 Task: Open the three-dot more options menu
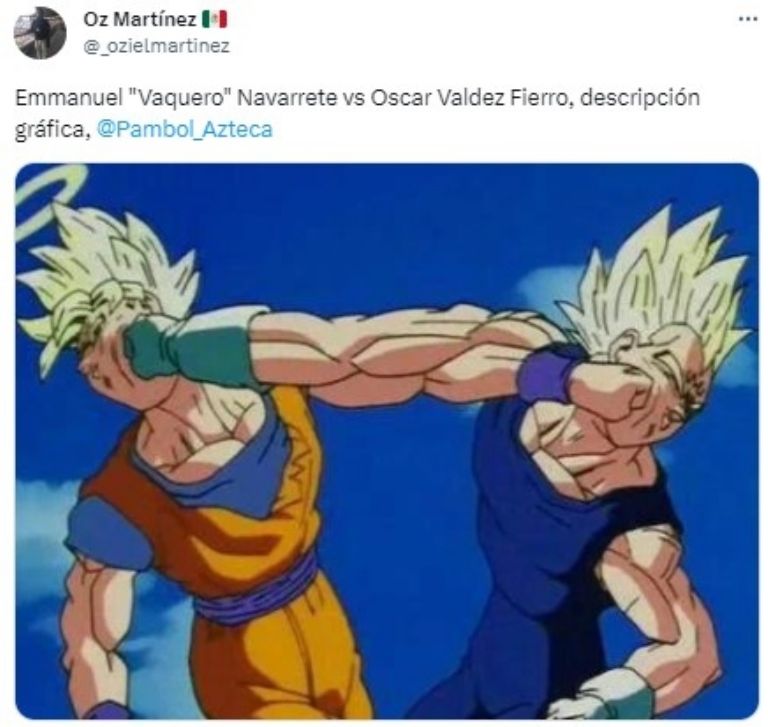[748, 19]
